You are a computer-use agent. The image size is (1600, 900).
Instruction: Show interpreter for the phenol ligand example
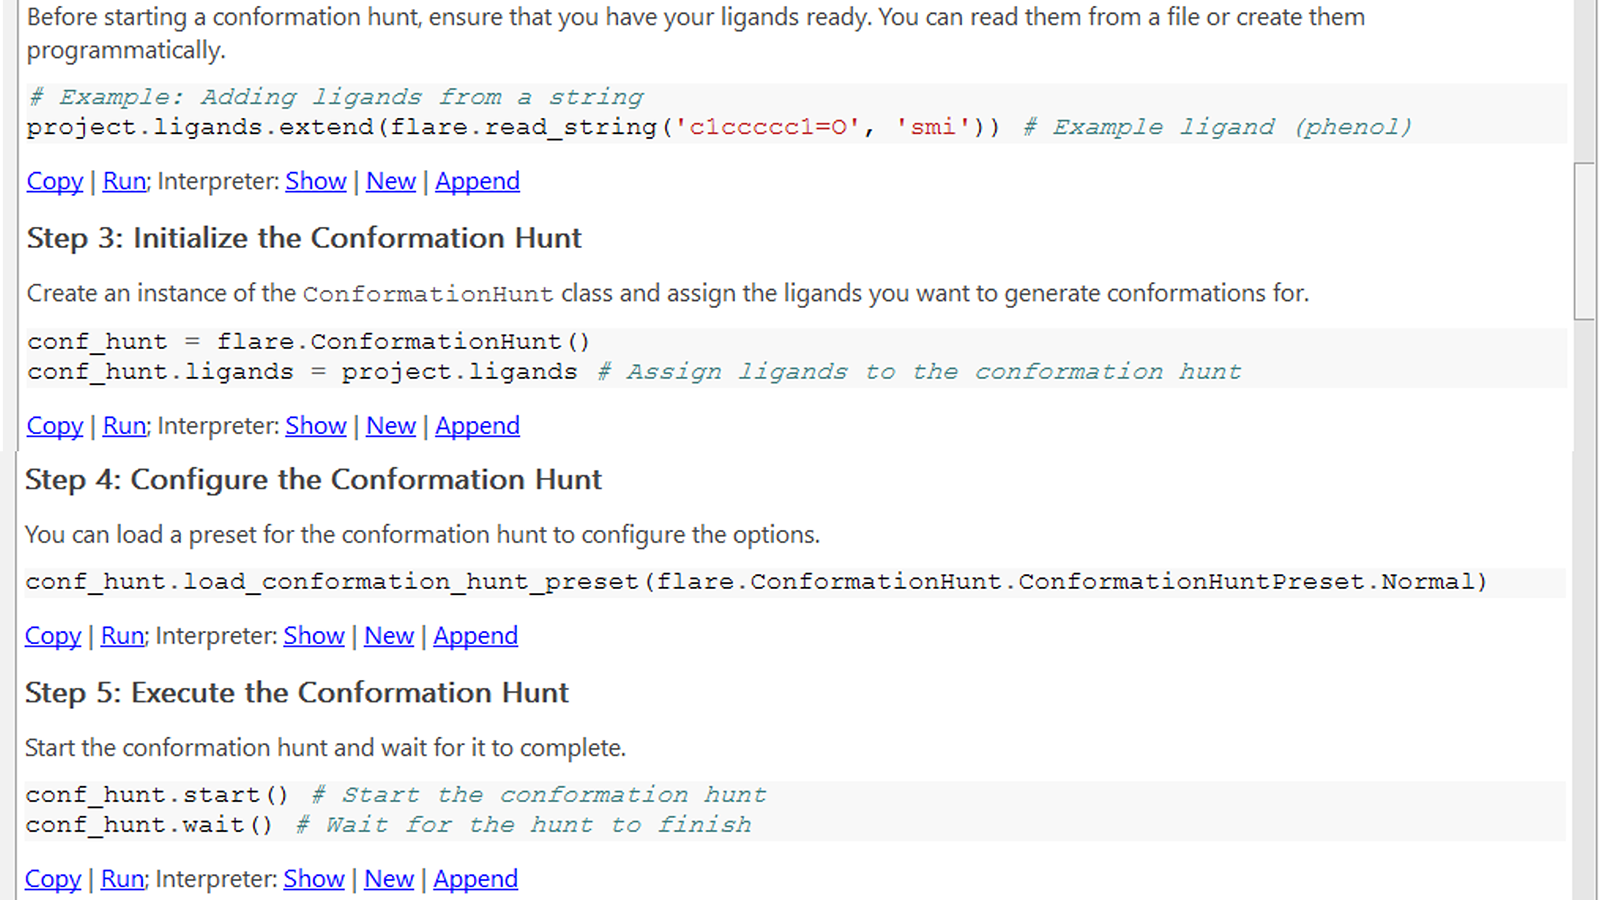pos(315,181)
